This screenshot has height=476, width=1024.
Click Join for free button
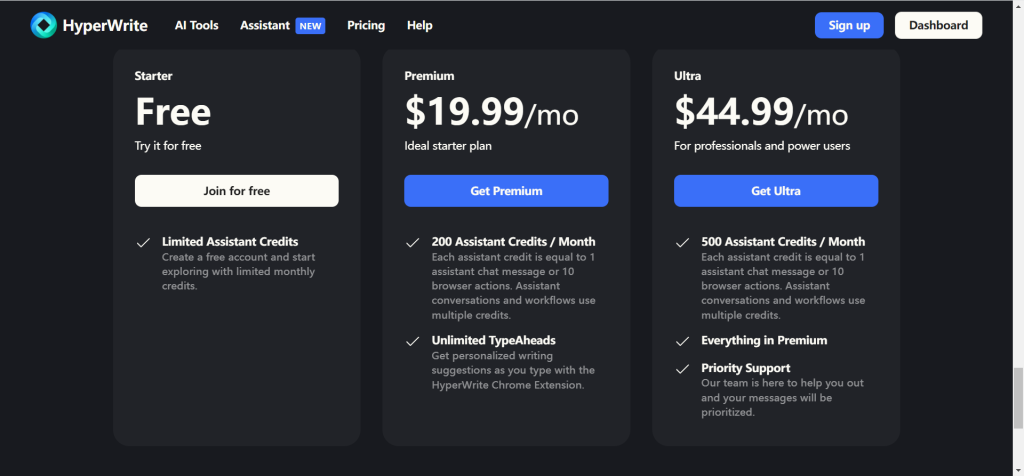[x=236, y=191]
